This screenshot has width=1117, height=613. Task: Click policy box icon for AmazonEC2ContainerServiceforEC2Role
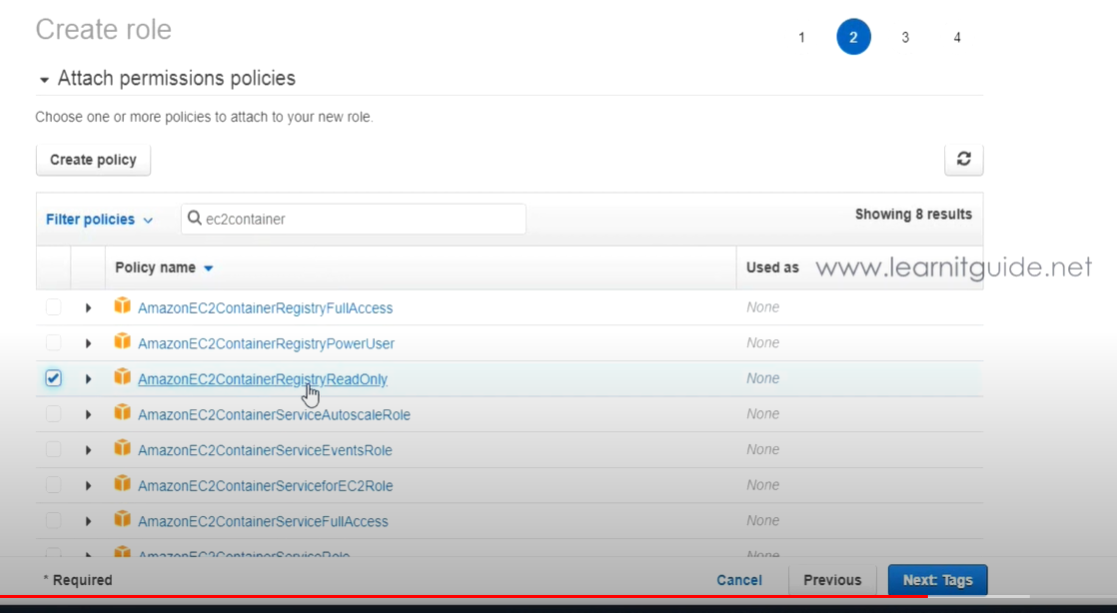(x=123, y=484)
